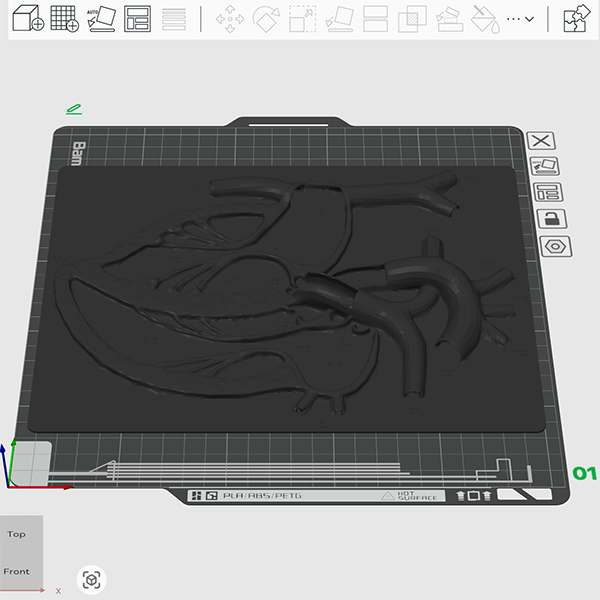Click the Front face of view cube

pos(17,572)
